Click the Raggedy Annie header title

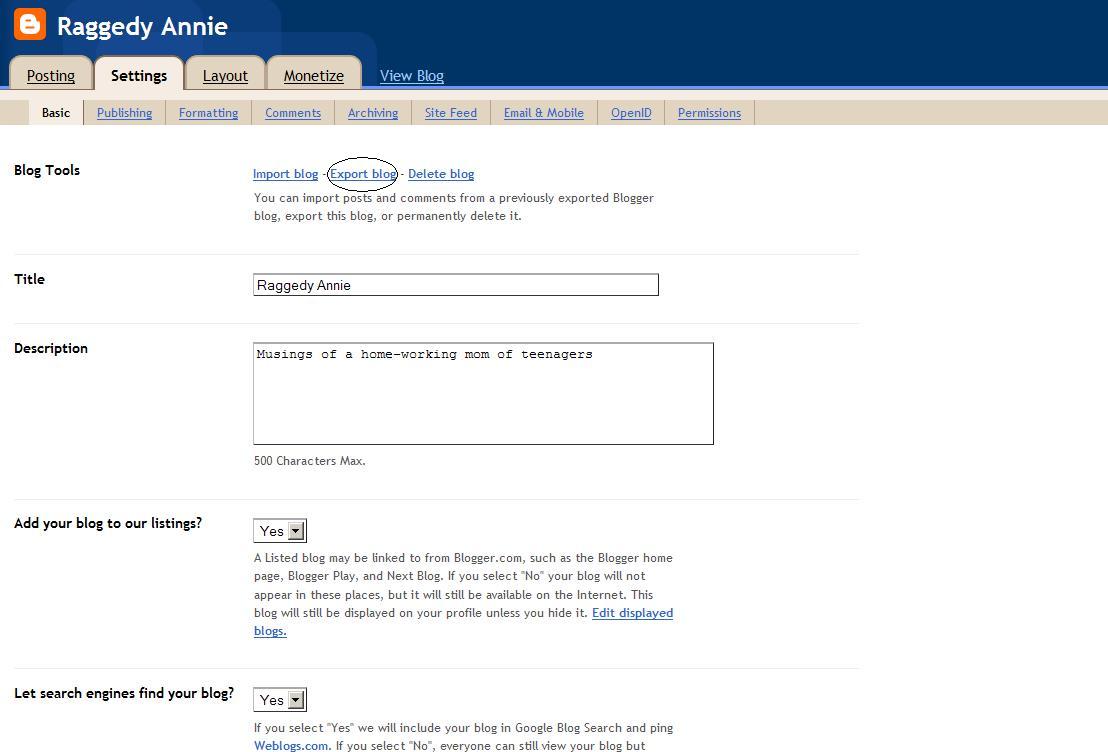pos(142,27)
